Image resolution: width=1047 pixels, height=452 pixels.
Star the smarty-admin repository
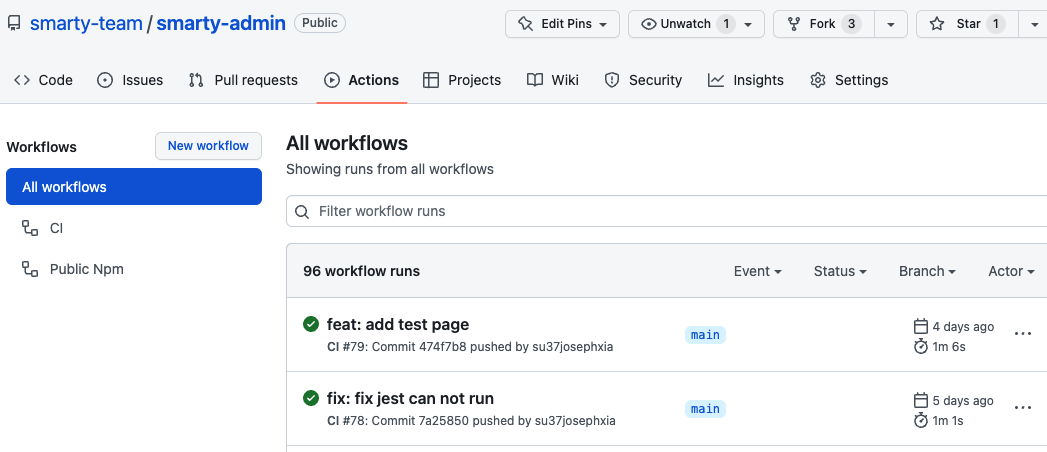pos(958,24)
